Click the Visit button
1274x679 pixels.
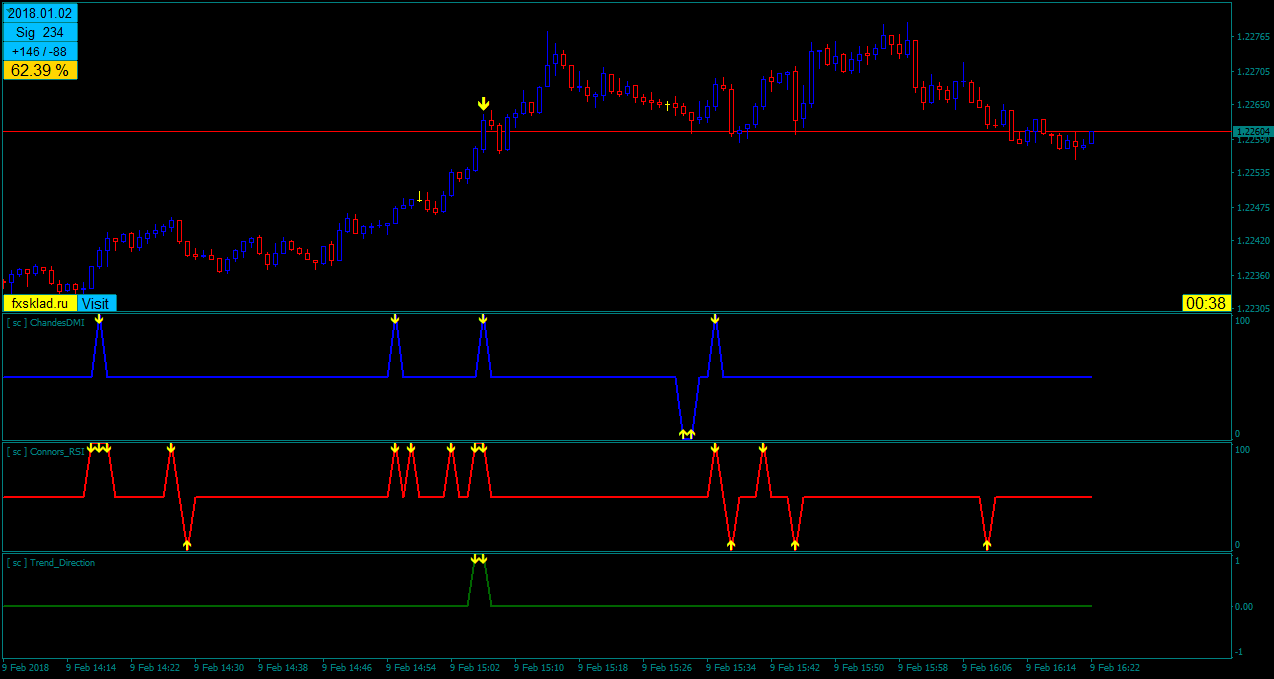[96, 303]
